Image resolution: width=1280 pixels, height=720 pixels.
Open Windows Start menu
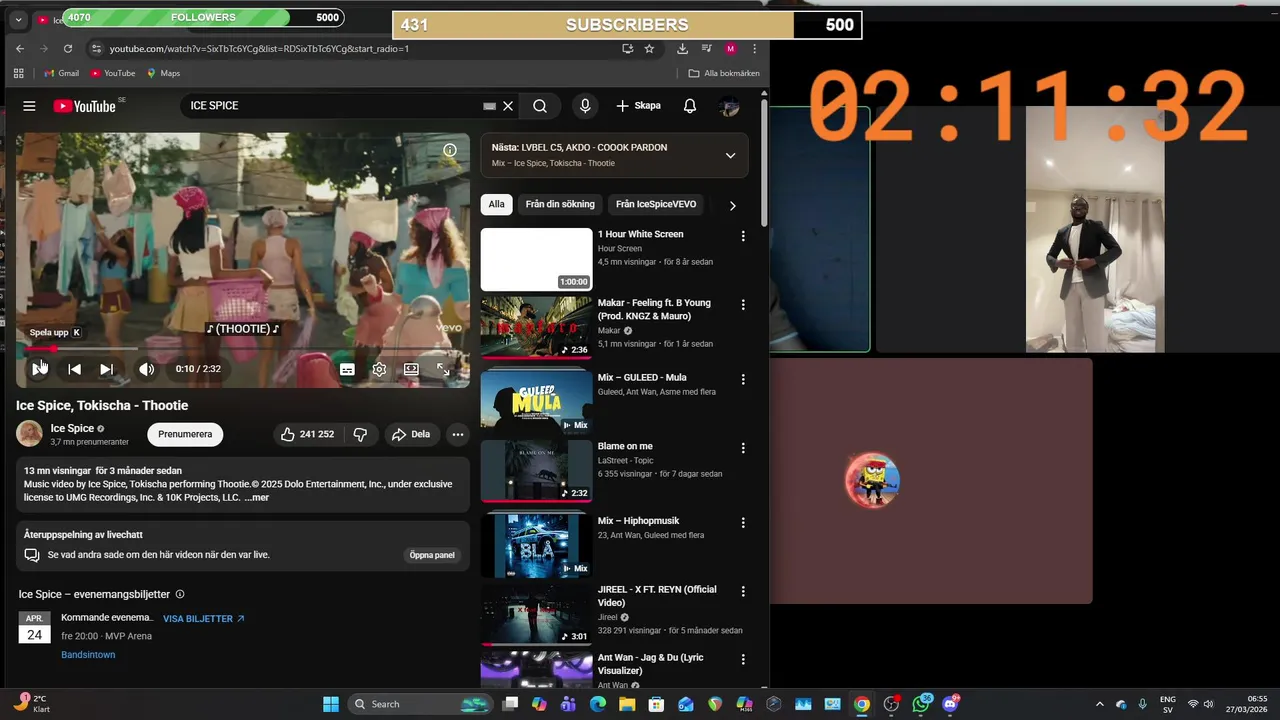coord(331,704)
